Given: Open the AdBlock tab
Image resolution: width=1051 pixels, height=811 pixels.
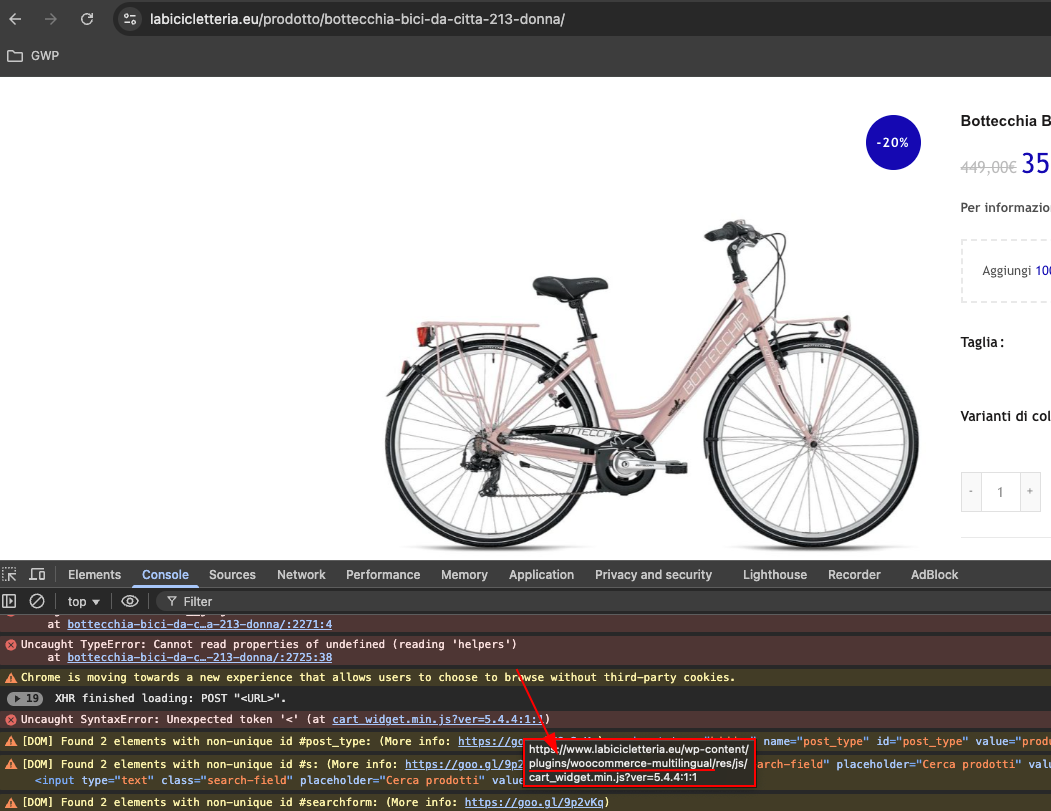Looking at the screenshot, I should pos(934,574).
